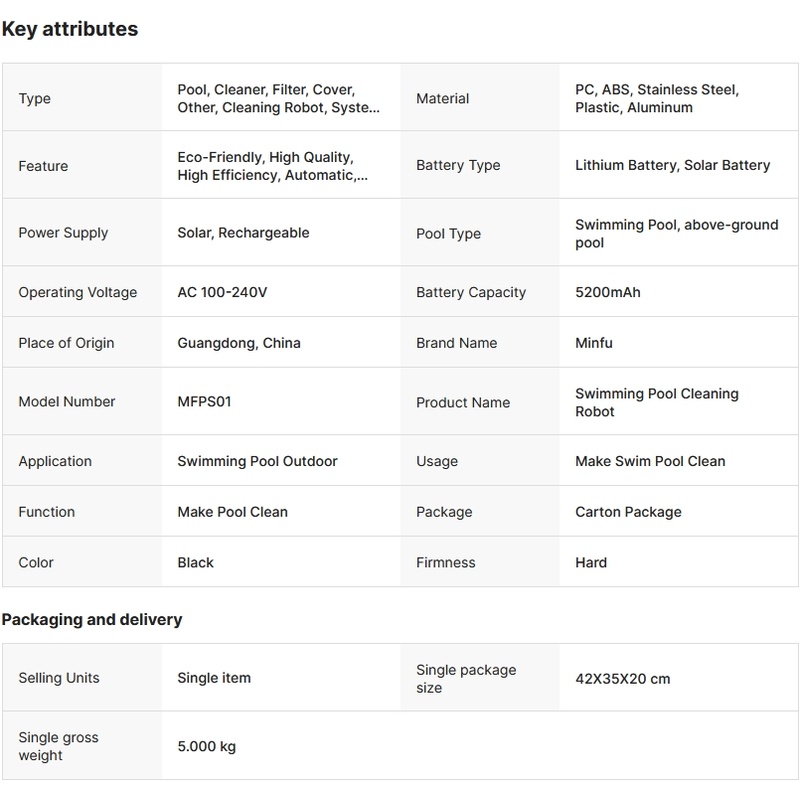This screenshot has height=788, width=800.
Task: Select the "Minfu" brand name value
Action: click(593, 343)
